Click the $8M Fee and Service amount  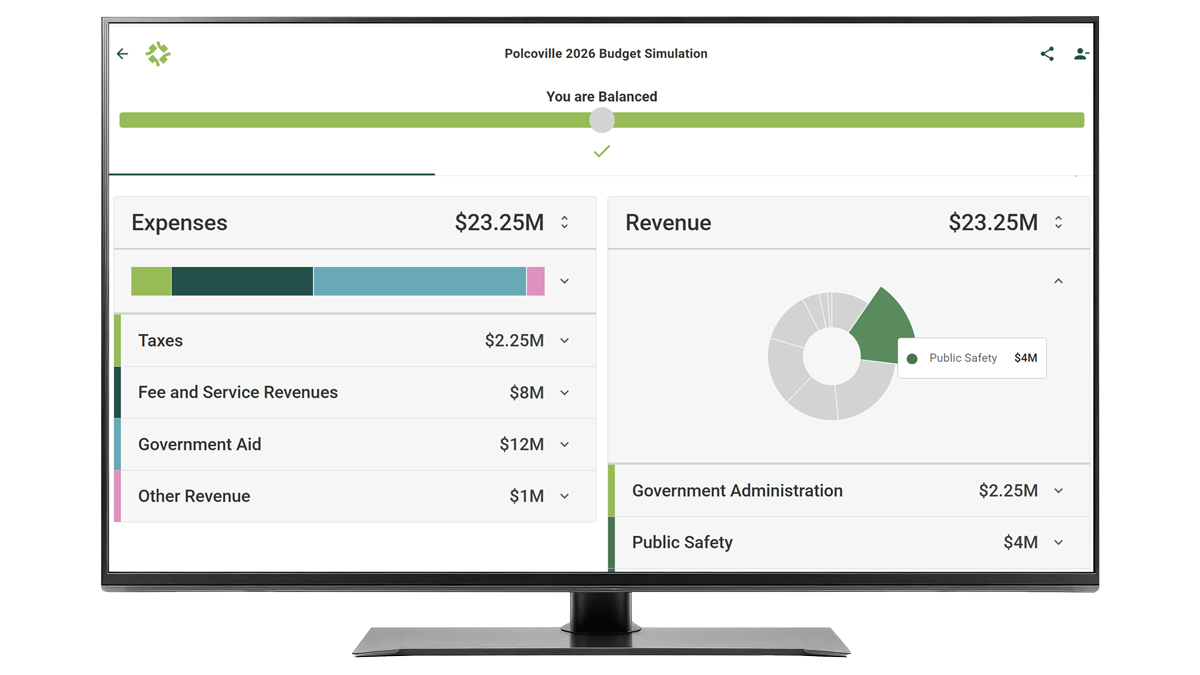point(527,393)
